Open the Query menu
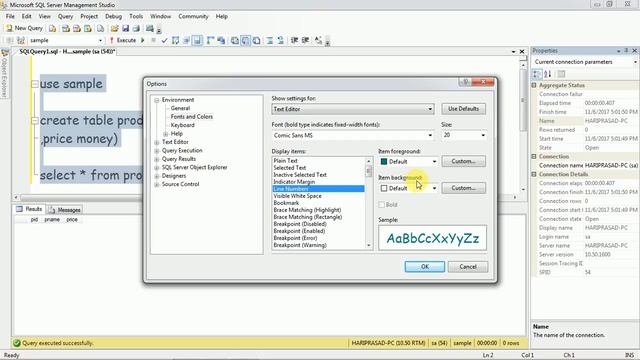The height and width of the screenshot is (360, 640). [65, 16]
